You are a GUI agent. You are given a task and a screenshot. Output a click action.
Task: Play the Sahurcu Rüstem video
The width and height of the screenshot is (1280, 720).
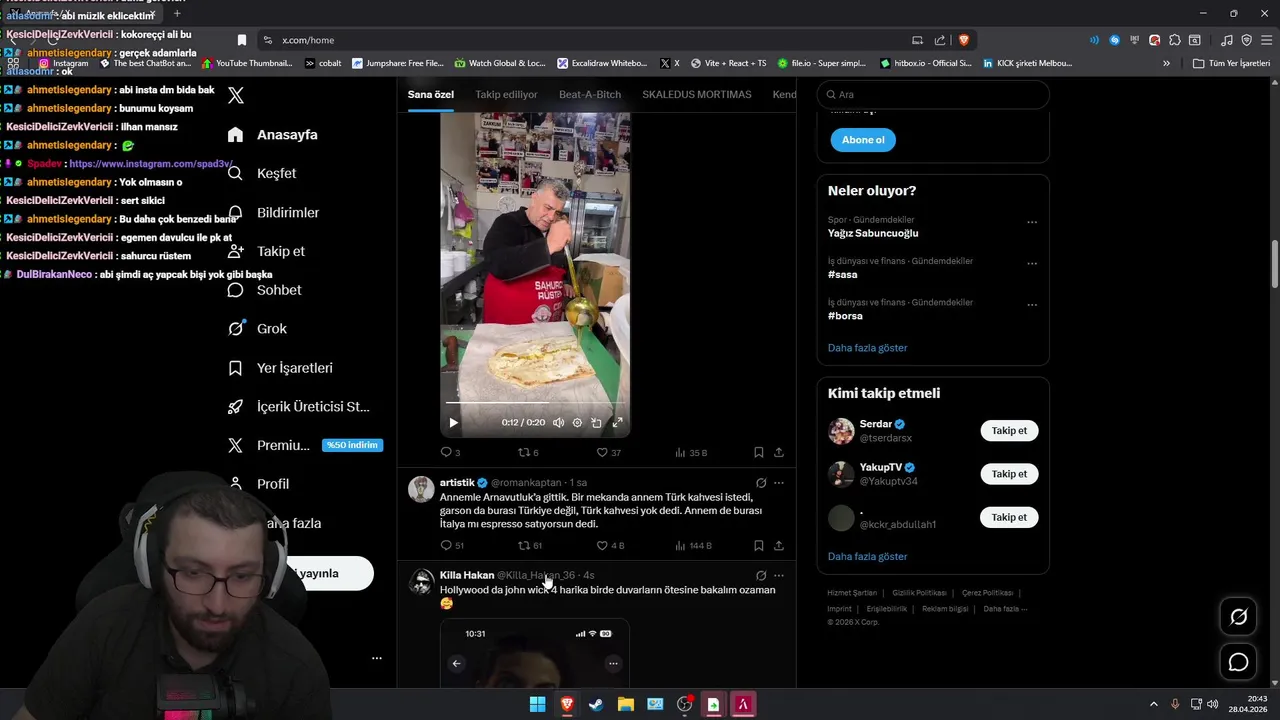point(453,423)
